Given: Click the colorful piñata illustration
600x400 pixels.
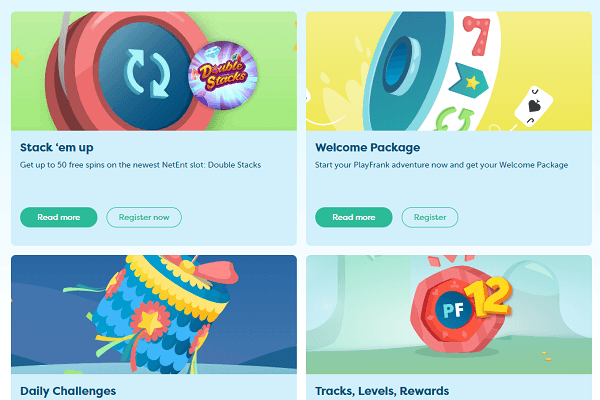Looking at the screenshot, I should point(161,314).
